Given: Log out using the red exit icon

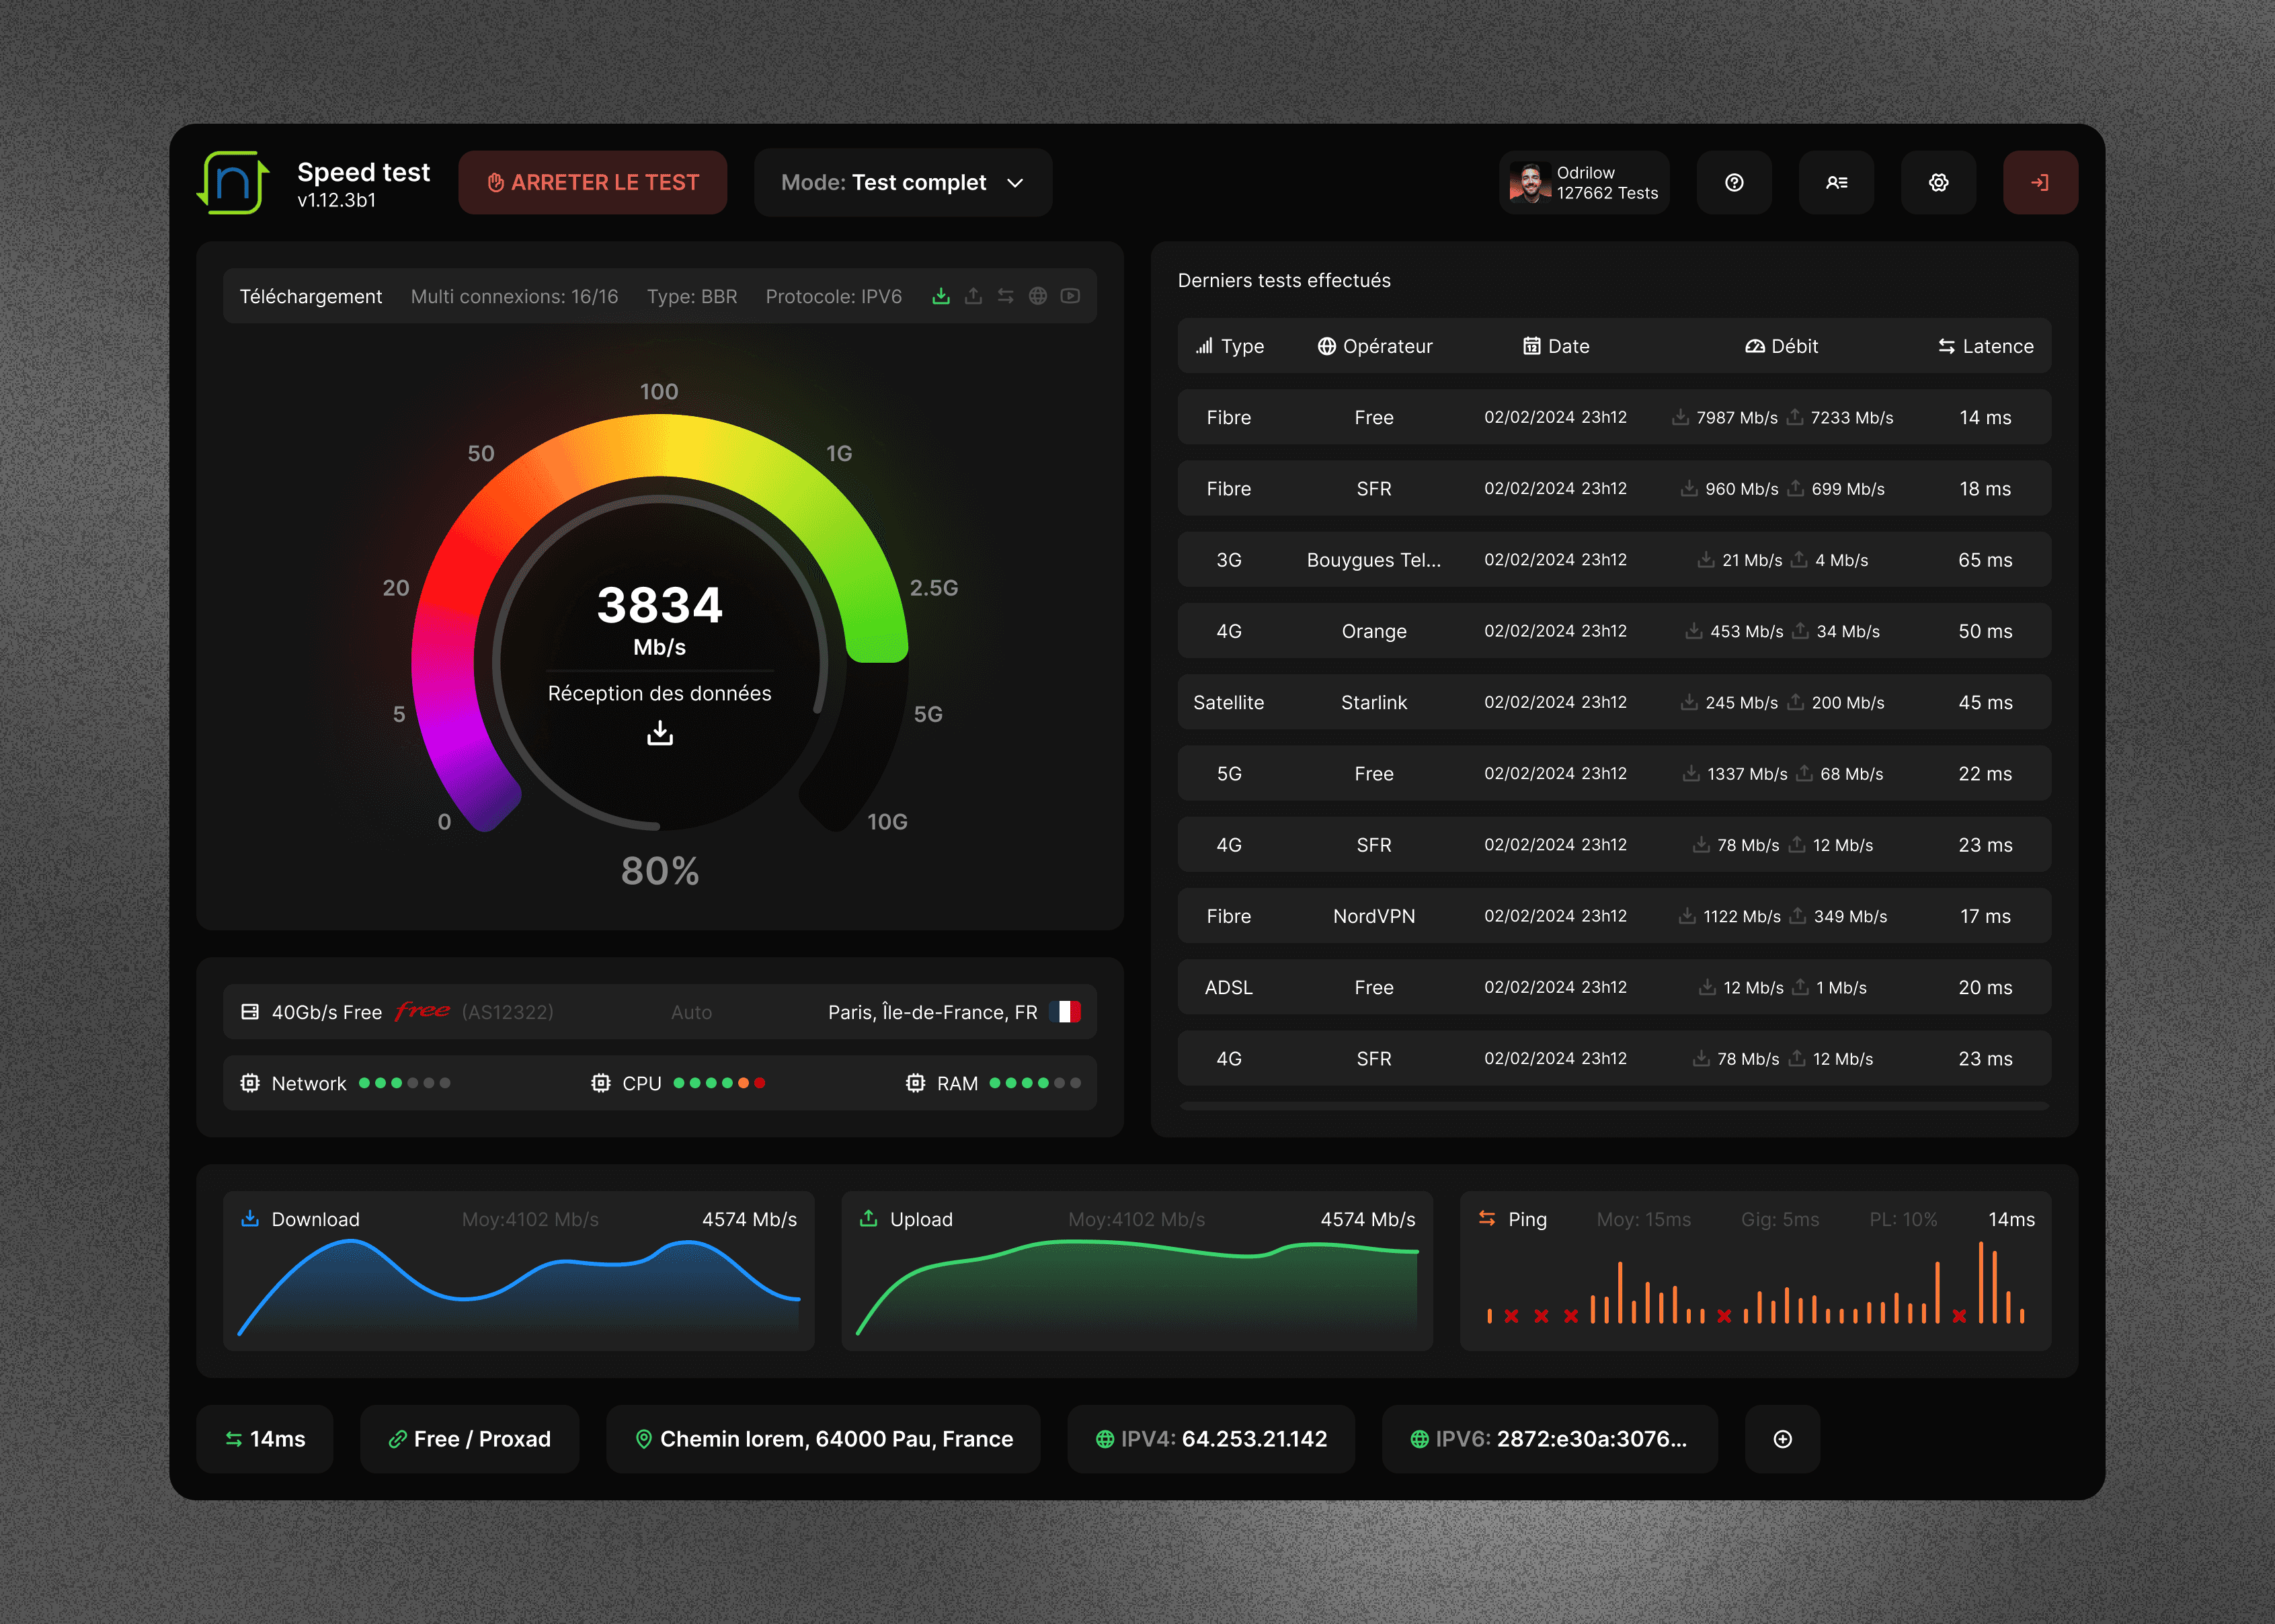Looking at the screenshot, I should click(x=2040, y=183).
